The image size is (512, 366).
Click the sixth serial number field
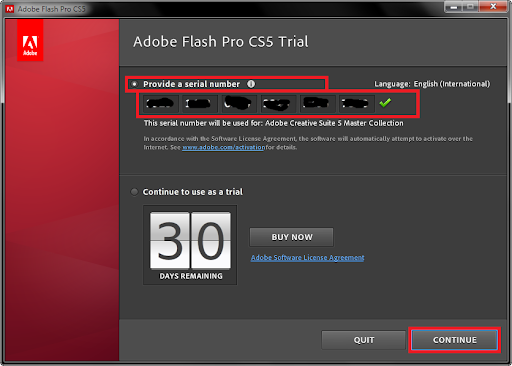(356, 104)
